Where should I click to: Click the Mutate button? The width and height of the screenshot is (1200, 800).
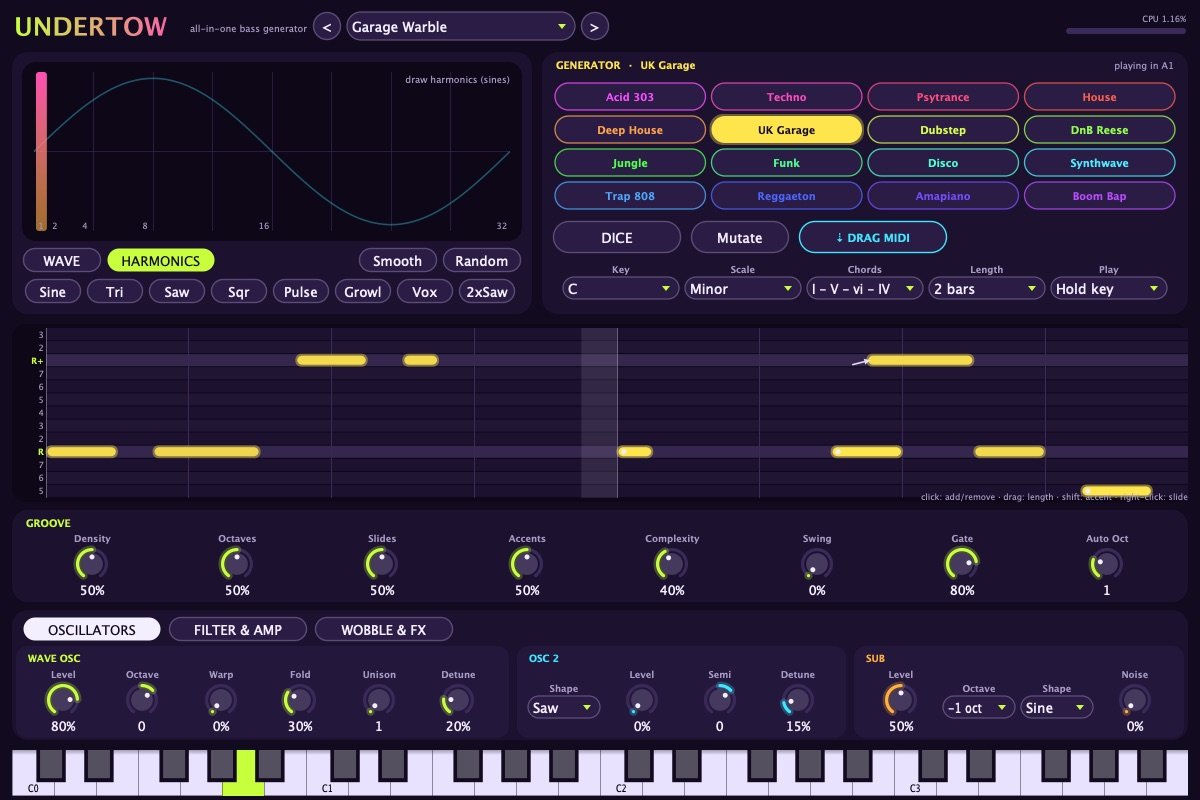coord(740,238)
